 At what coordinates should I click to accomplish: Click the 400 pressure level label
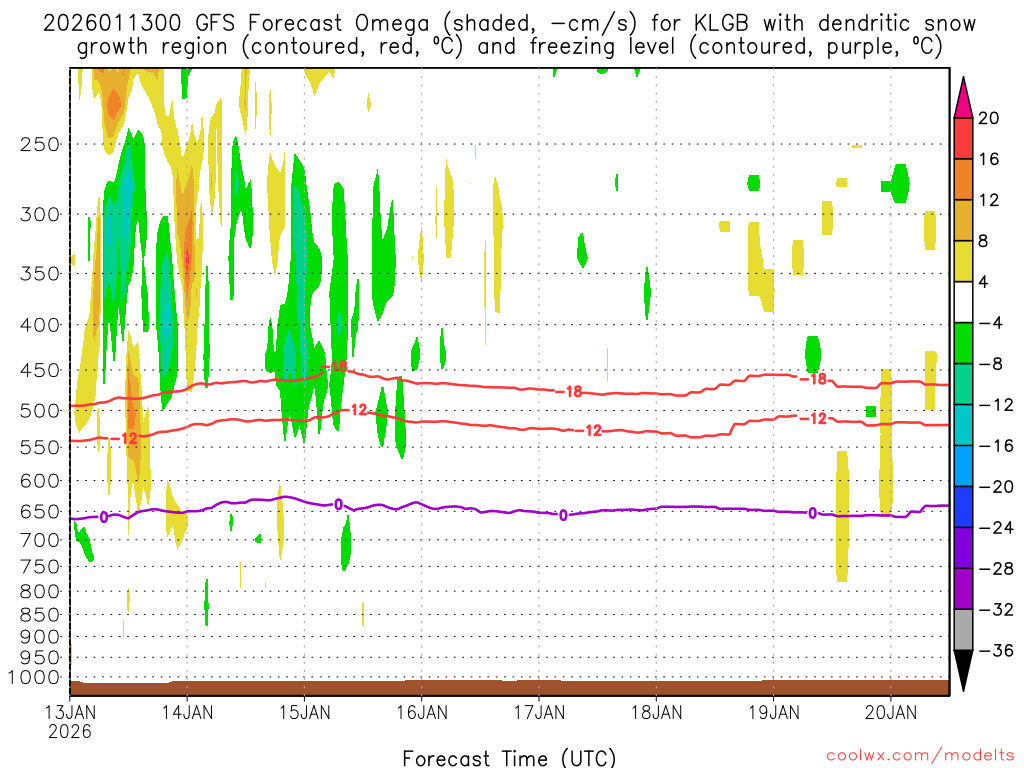click(40, 325)
